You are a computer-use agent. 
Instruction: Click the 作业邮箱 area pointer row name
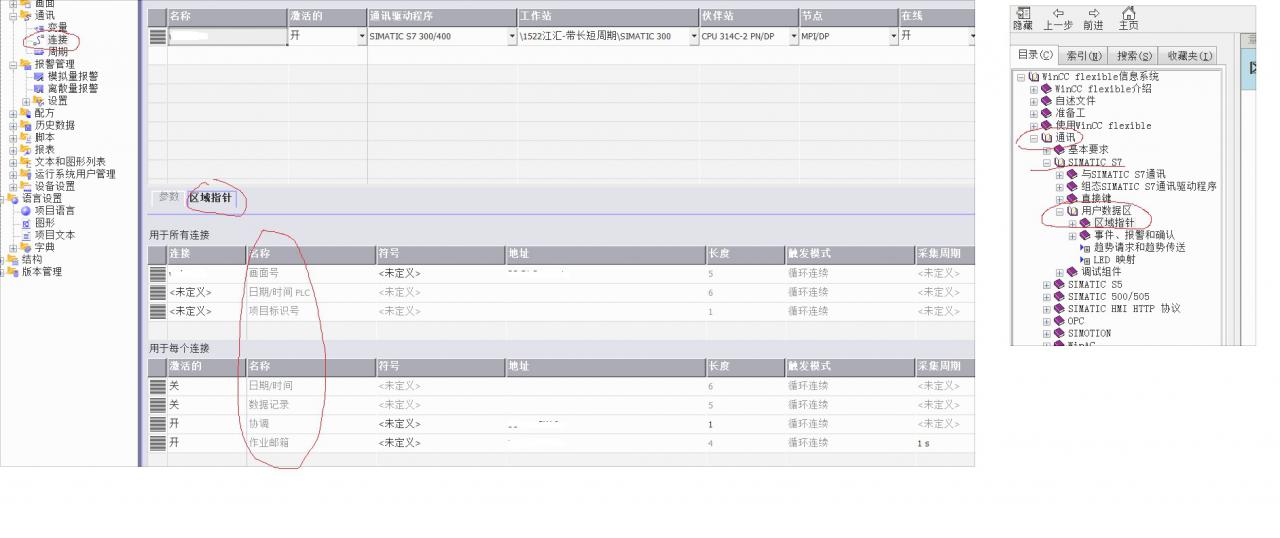pyautogui.click(x=269, y=442)
